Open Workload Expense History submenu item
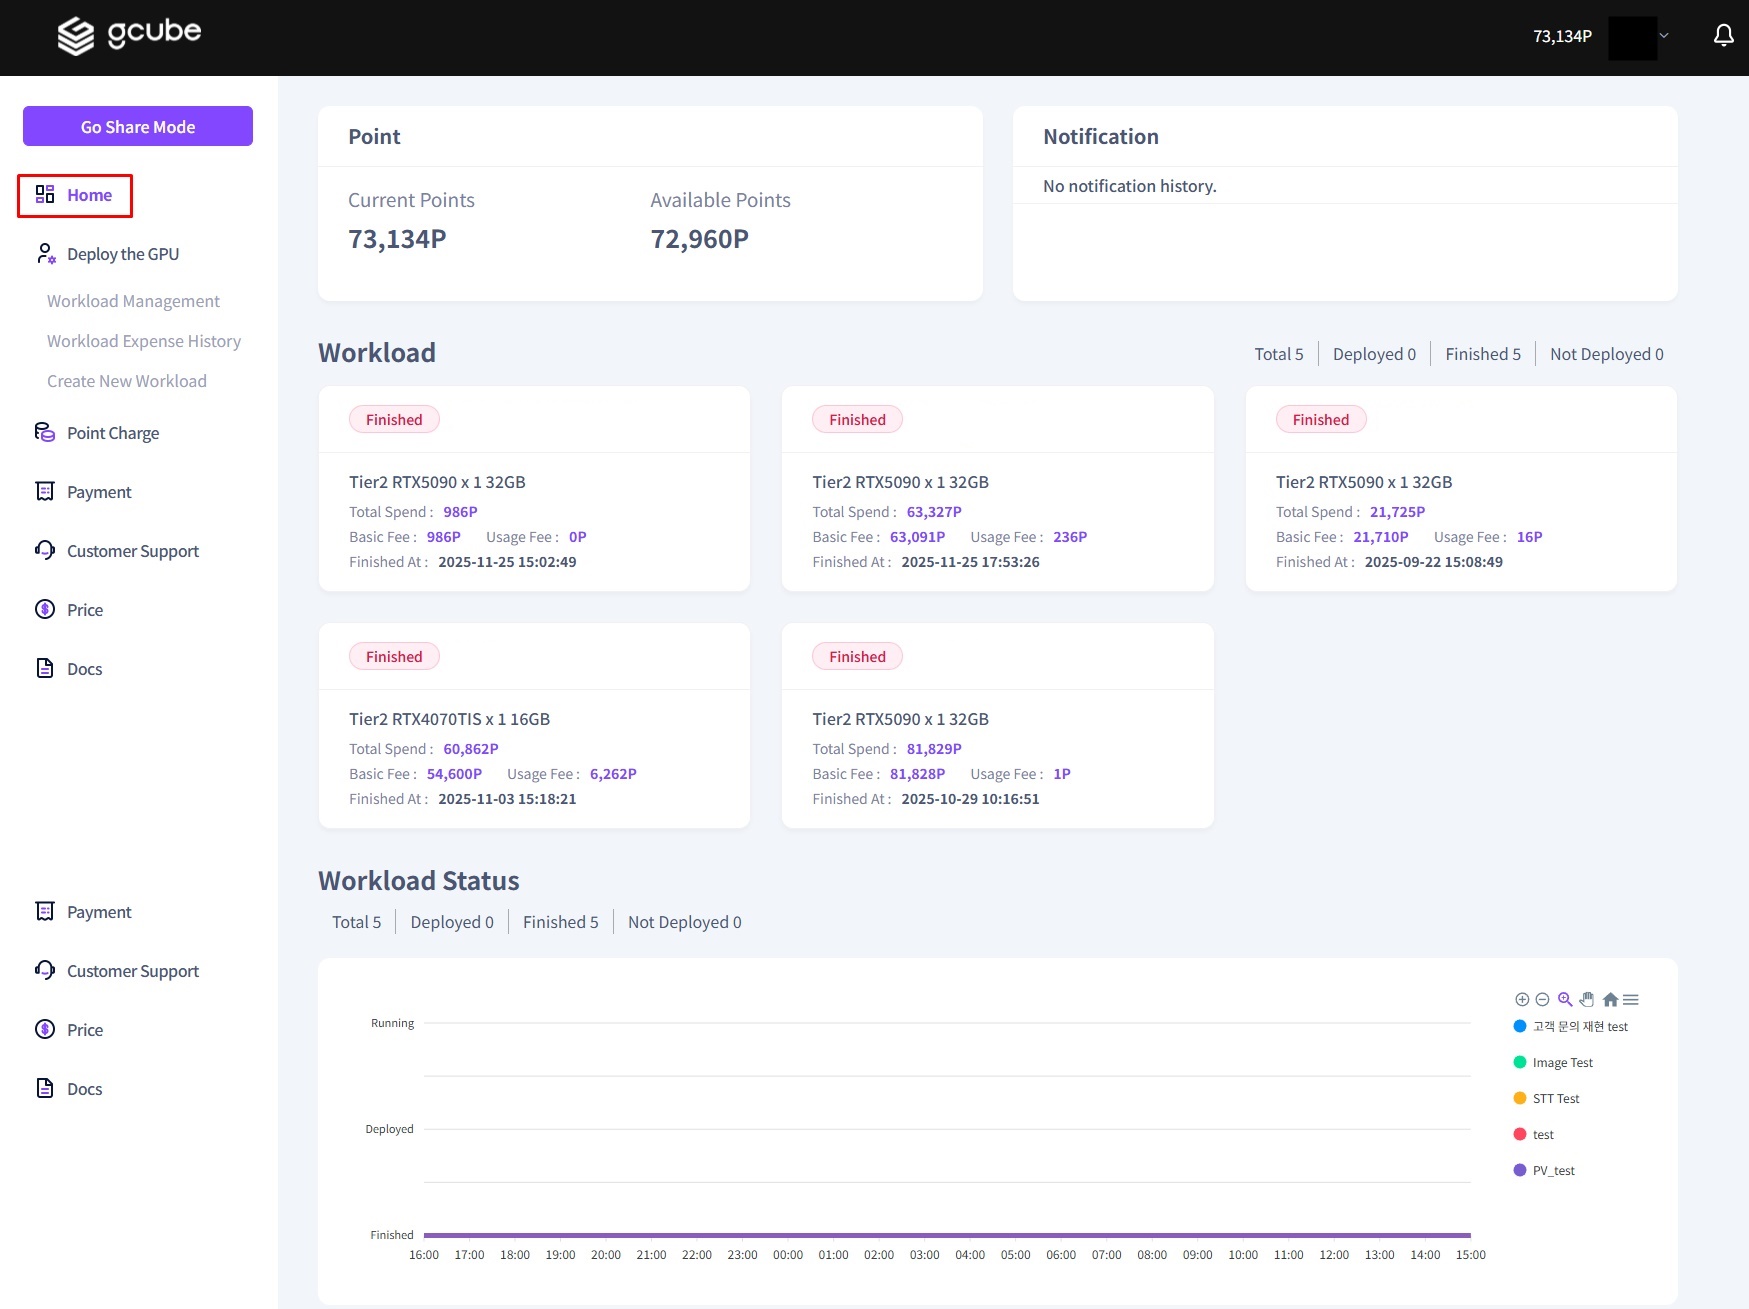Screen dimensions: 1749x1309 click(x=144, y=341)
